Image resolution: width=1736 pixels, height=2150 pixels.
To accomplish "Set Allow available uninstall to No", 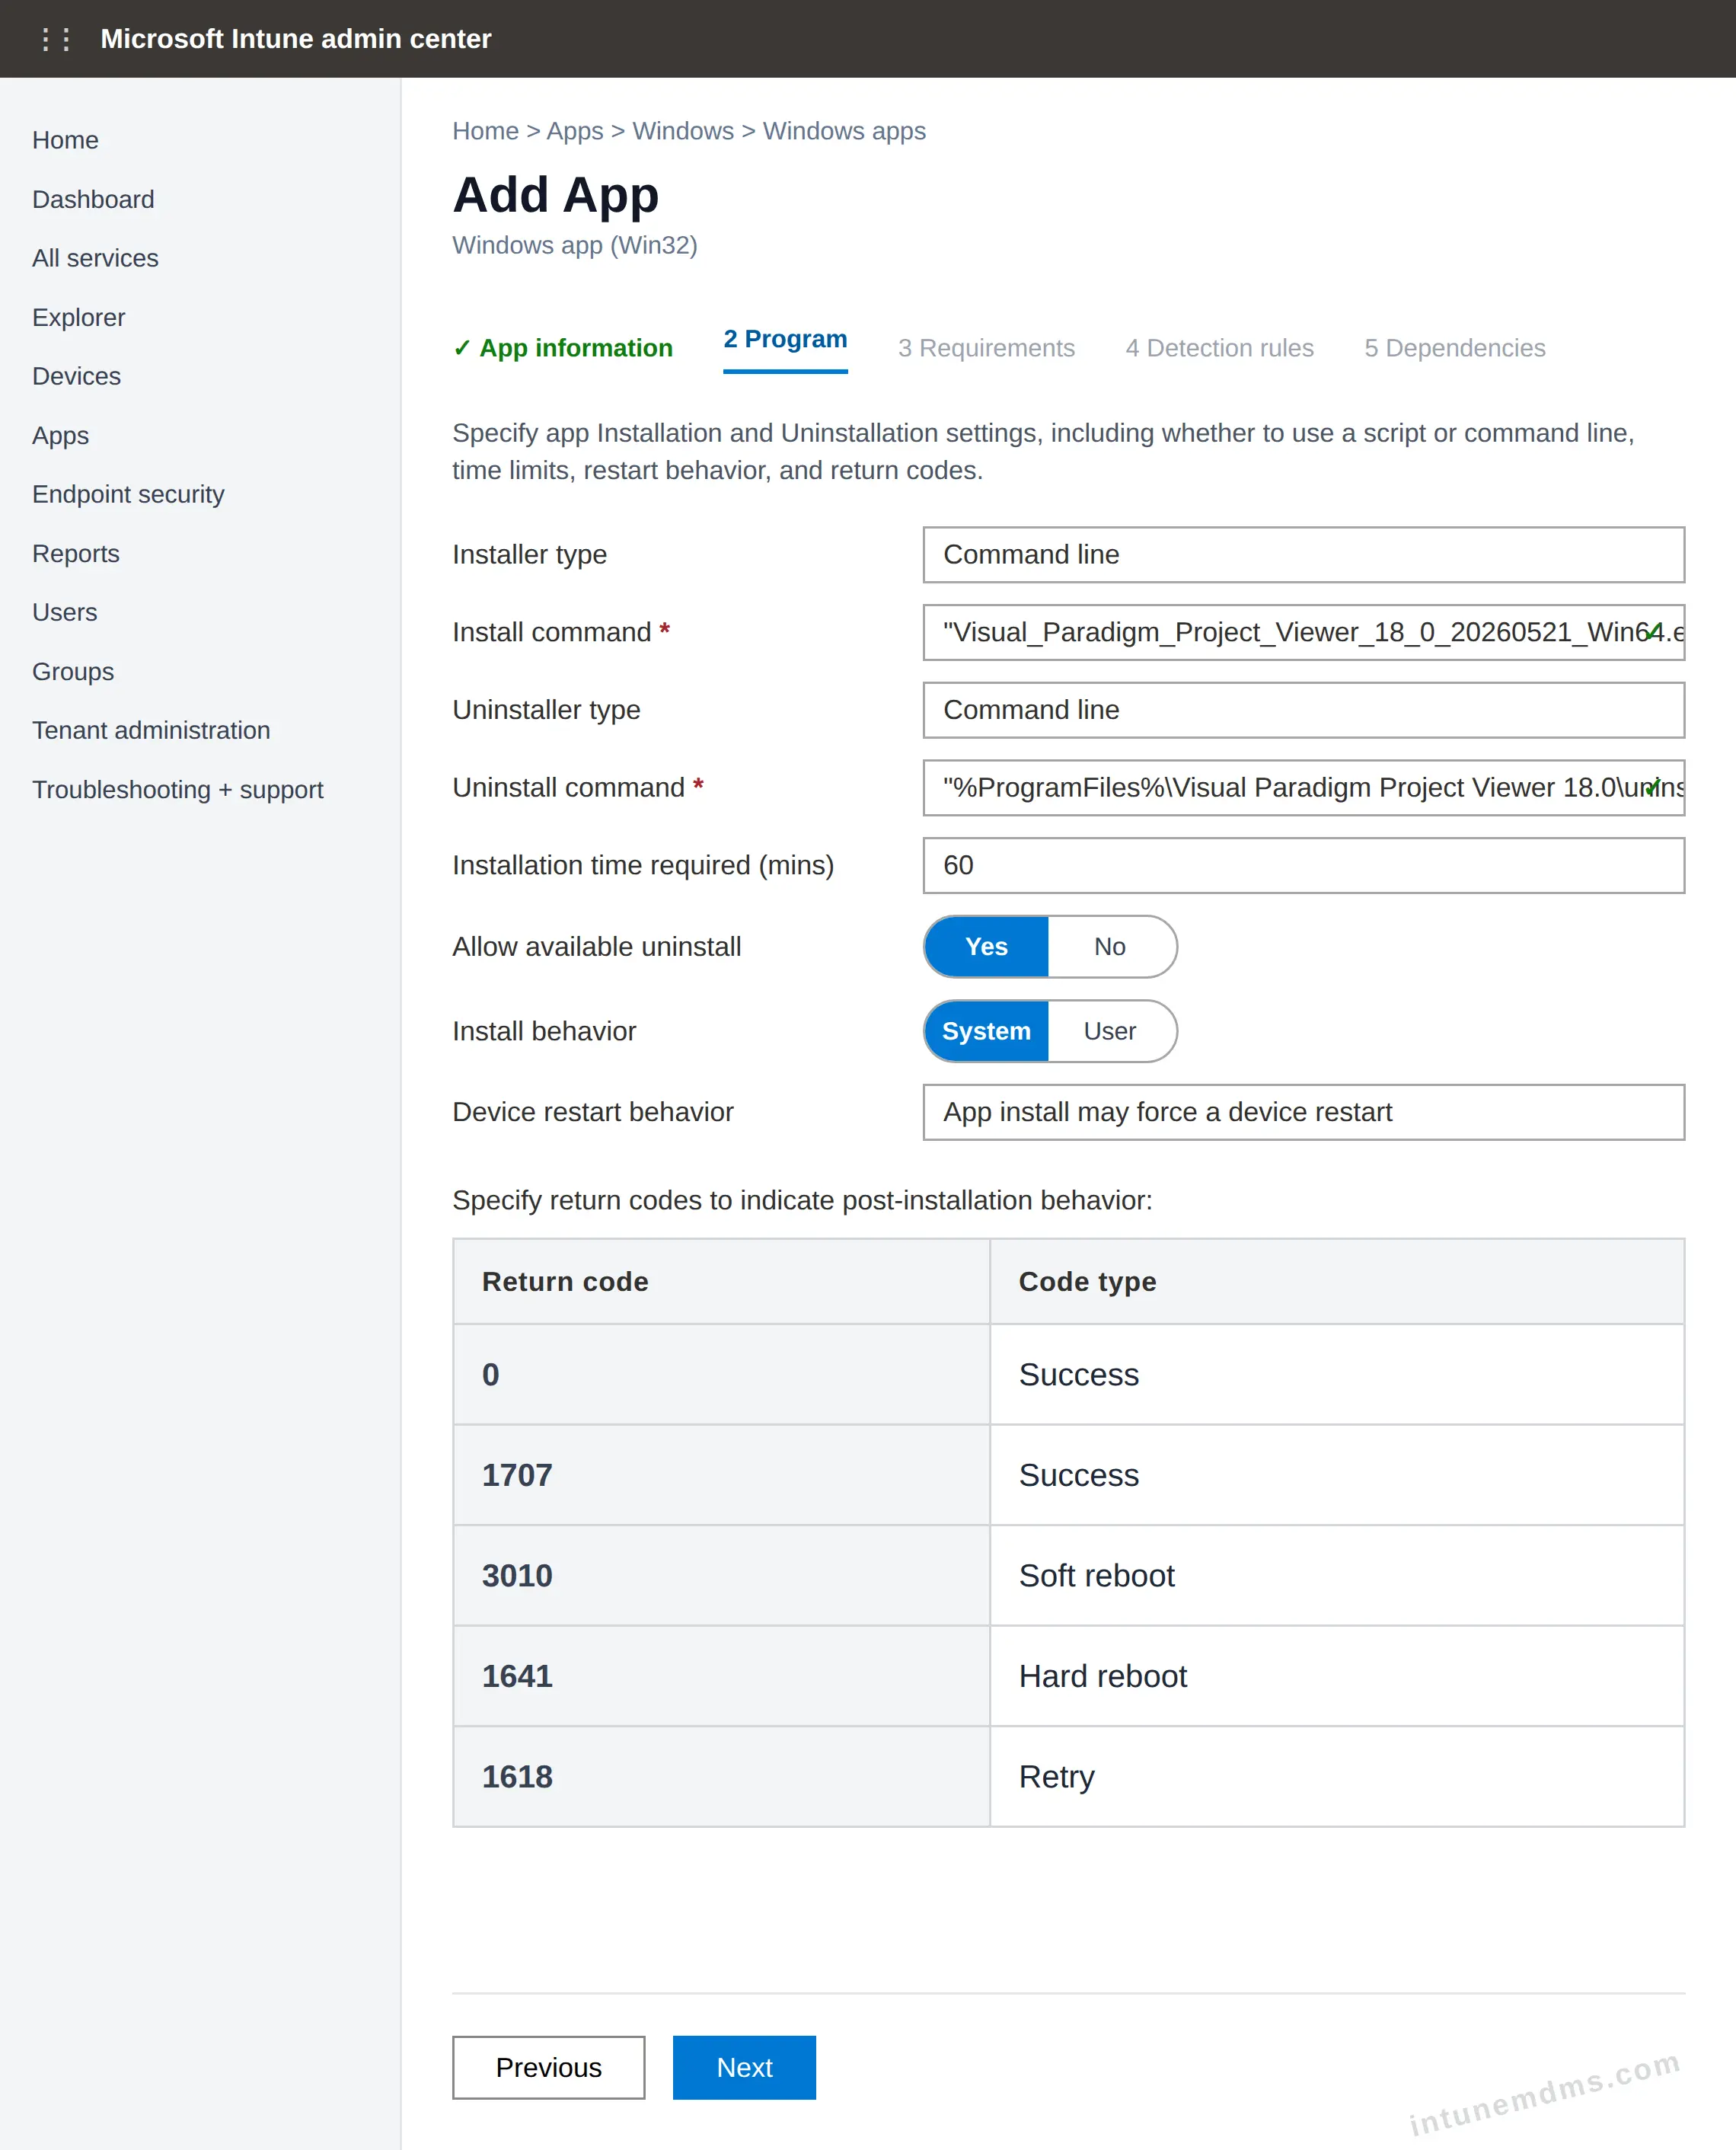I will (1110, 946).
